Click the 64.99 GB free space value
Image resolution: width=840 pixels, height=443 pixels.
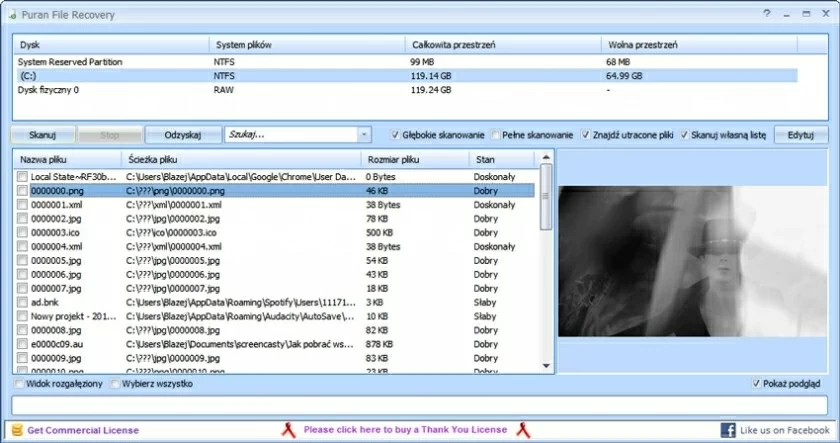pos(624,76)
